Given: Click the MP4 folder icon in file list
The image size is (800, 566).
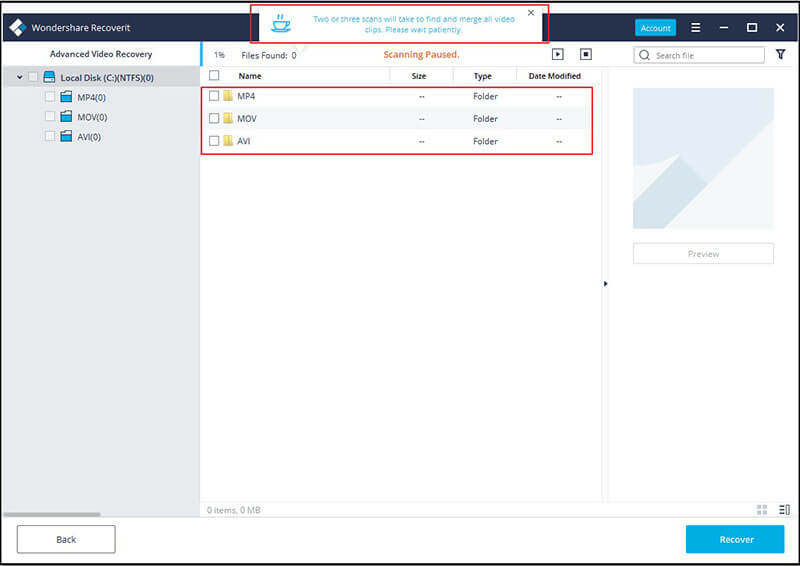Looking at the screenshot, I should [228, 96].
